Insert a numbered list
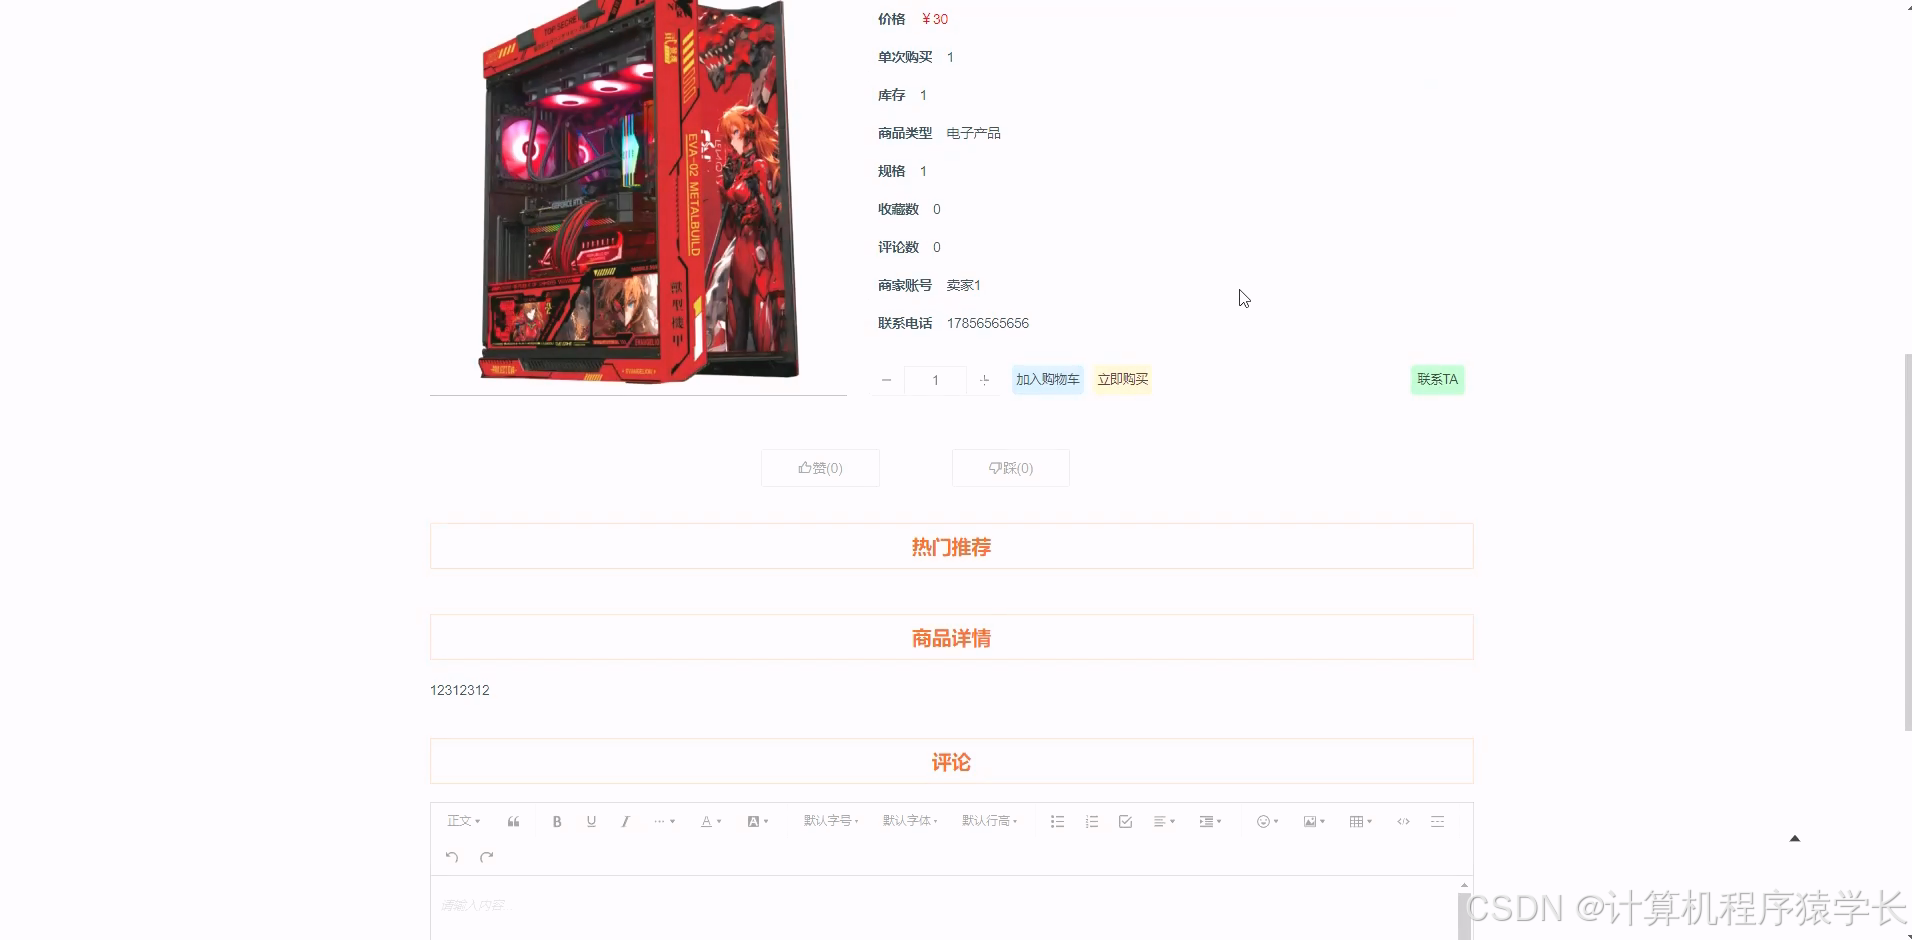This screenshot has height=940, width=1912. pyautogui.click(x=1091, y=821)
